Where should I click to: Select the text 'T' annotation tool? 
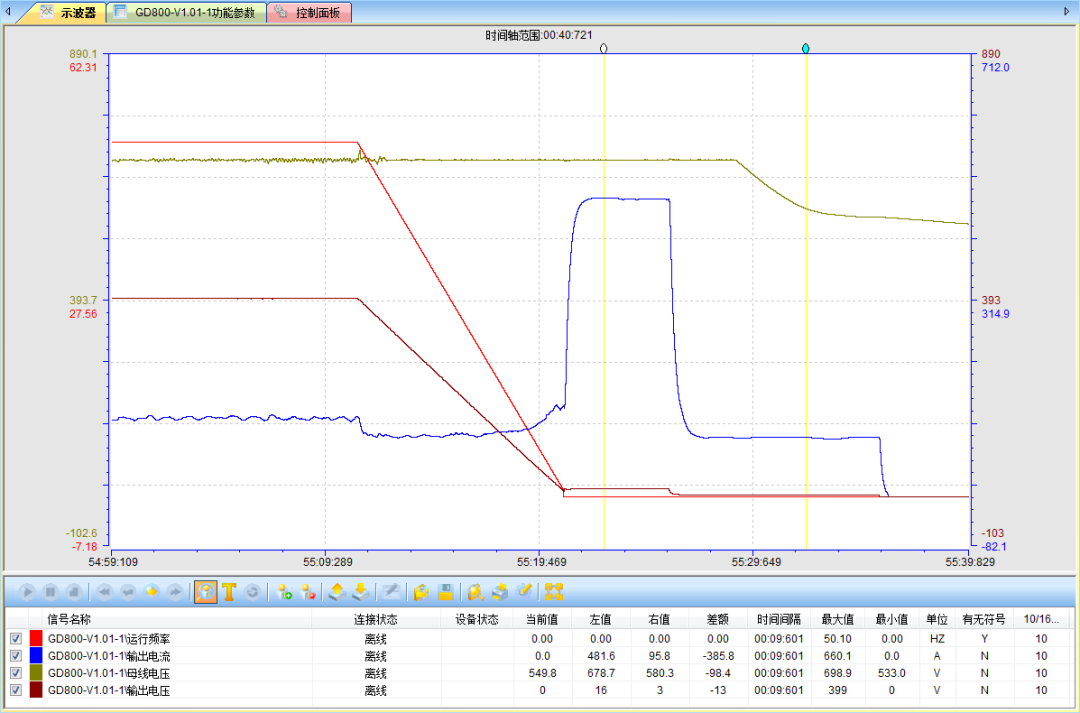pos(229,592)
